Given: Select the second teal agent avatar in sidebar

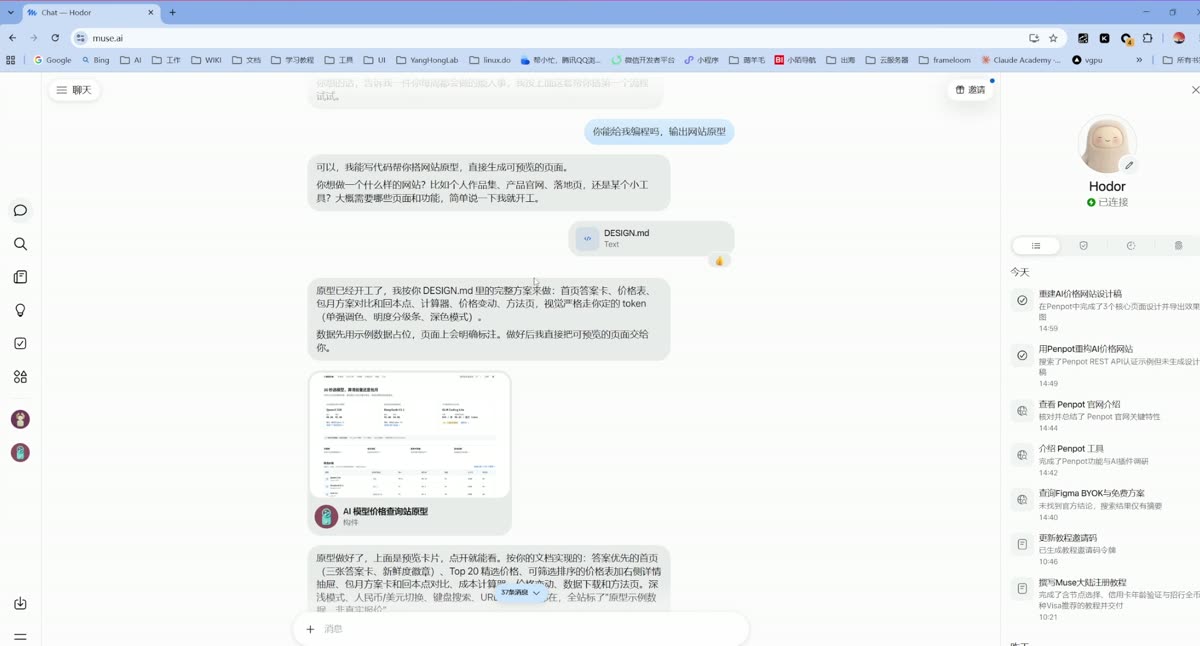Looking at the screenshot, I should [x=20, y=452].
